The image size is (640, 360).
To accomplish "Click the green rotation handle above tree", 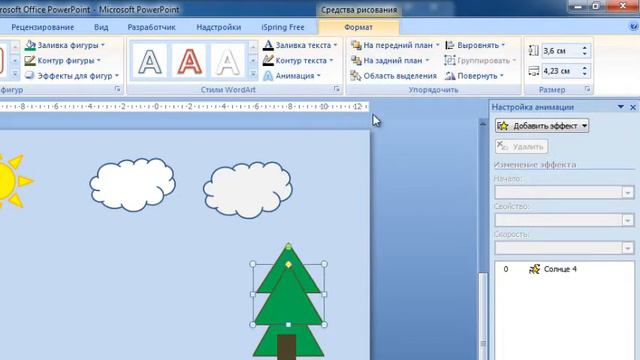I will click(x=289, y=247).
